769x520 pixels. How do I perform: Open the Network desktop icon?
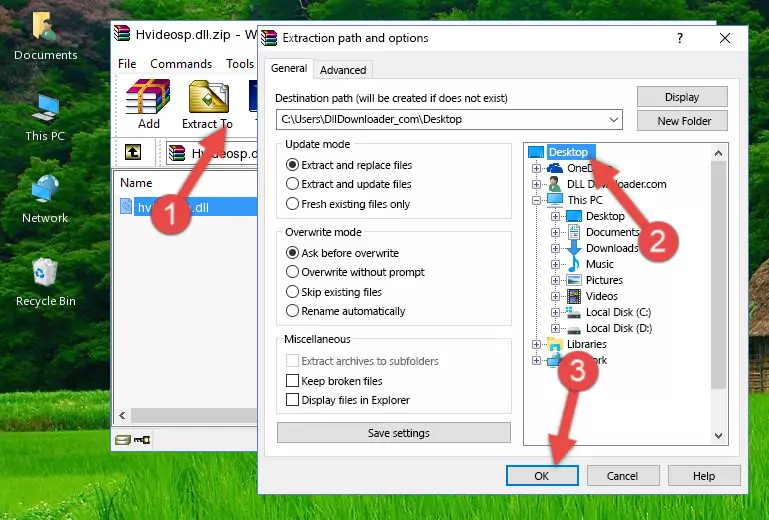point(45,200)
